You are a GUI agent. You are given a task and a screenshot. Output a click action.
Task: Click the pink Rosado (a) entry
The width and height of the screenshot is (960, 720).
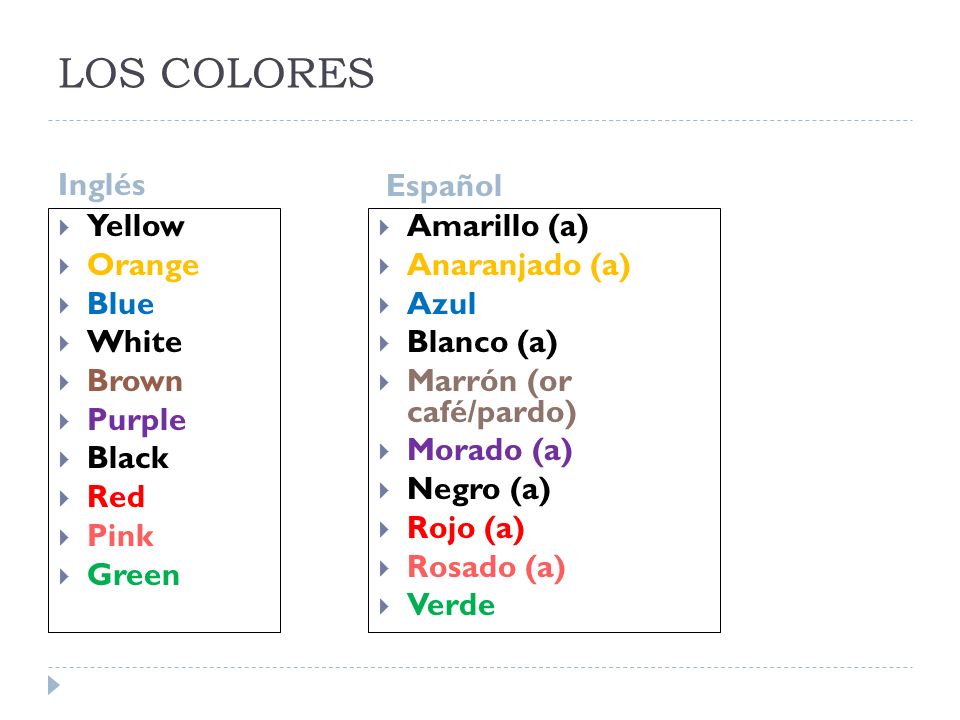(486, 567)
